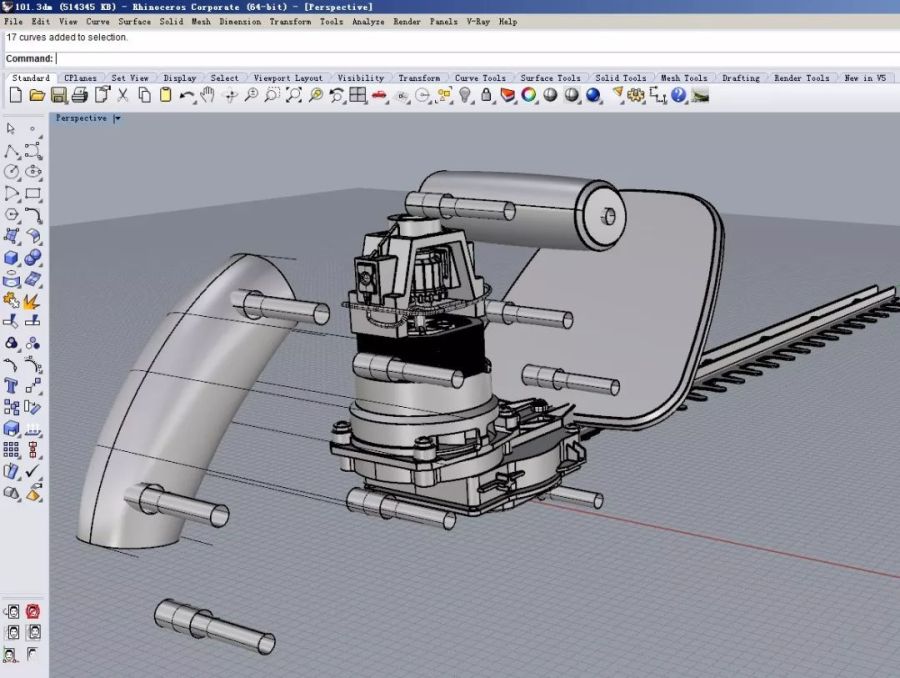
Task: Toggle object lock with padlock icon
Action: tap(486, 95)
